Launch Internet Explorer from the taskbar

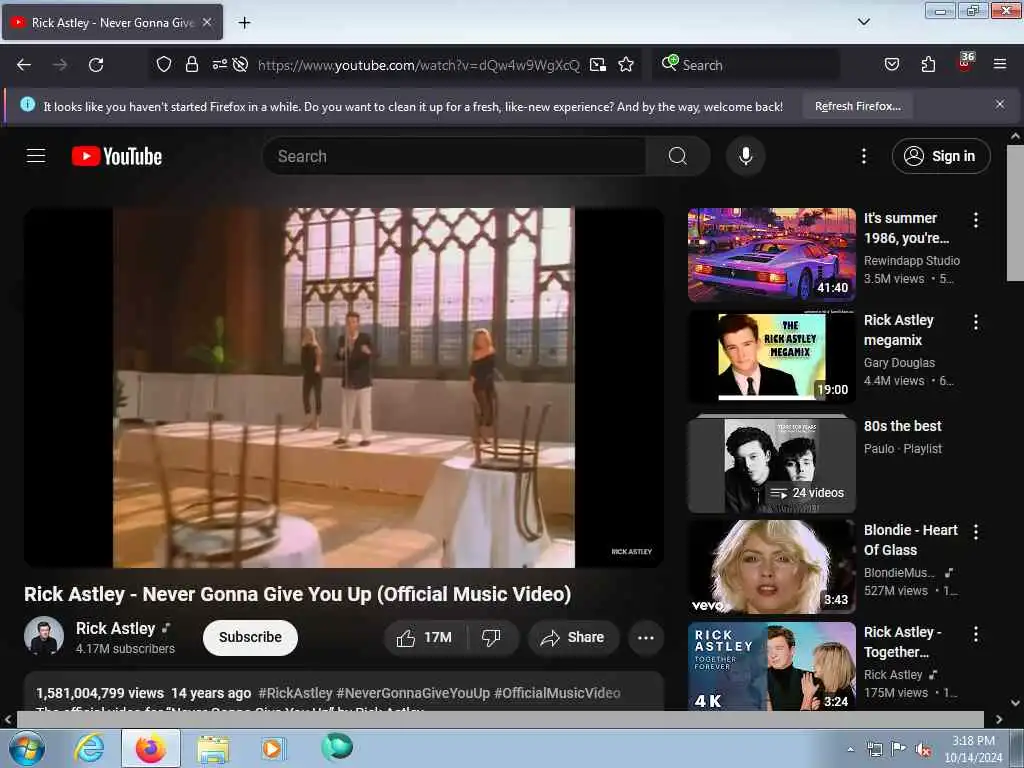pos(89,748)
